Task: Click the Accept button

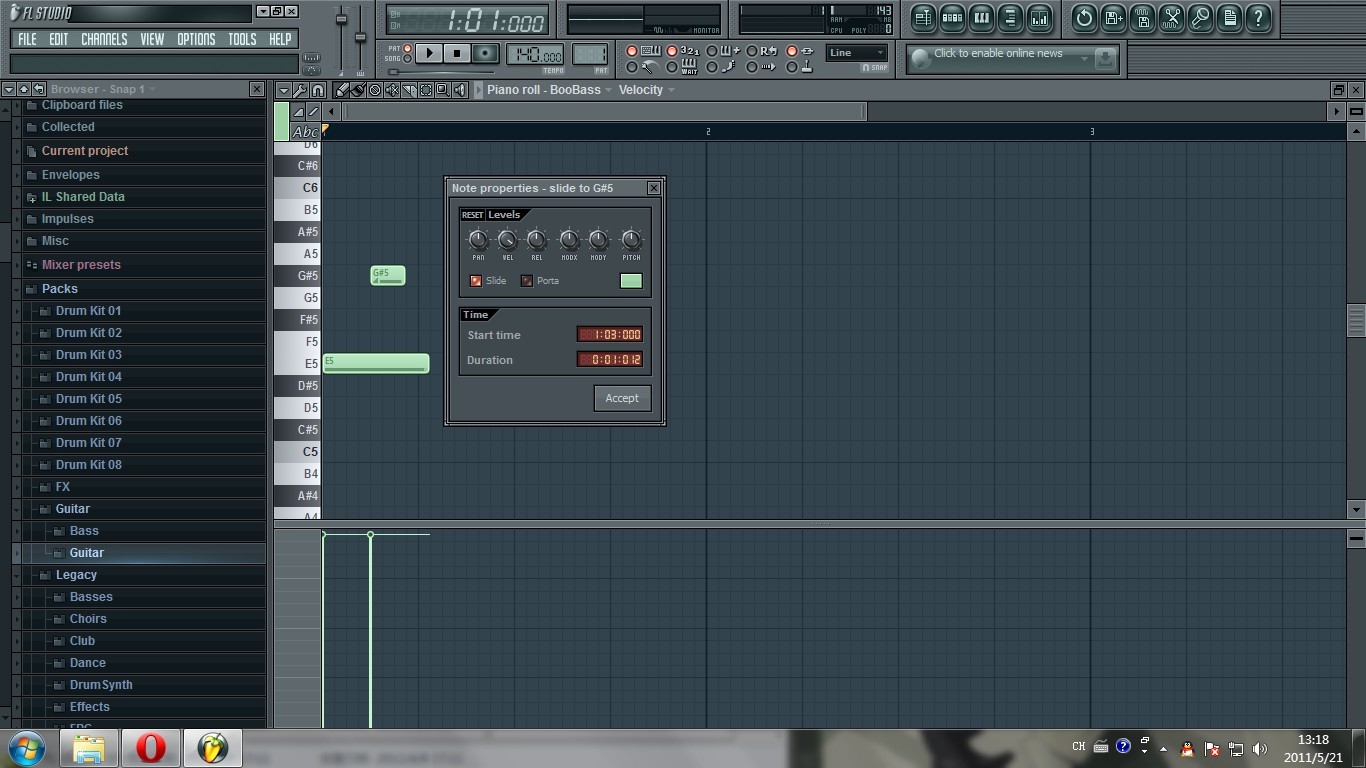Action: 621,398
